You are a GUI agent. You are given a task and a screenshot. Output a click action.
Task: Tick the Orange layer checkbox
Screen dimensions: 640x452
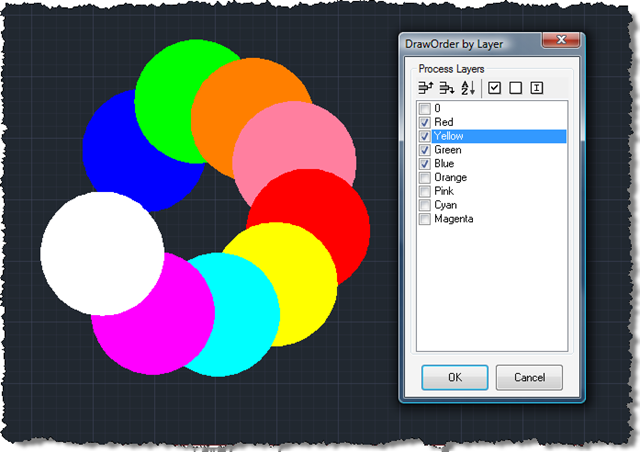tap(425, 177)
